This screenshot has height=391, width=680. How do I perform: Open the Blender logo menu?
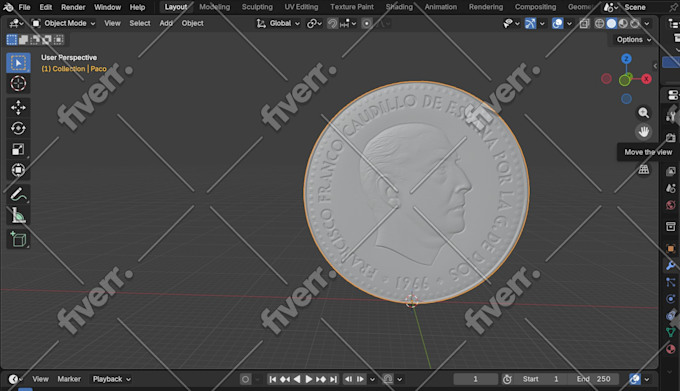point(8,7)
